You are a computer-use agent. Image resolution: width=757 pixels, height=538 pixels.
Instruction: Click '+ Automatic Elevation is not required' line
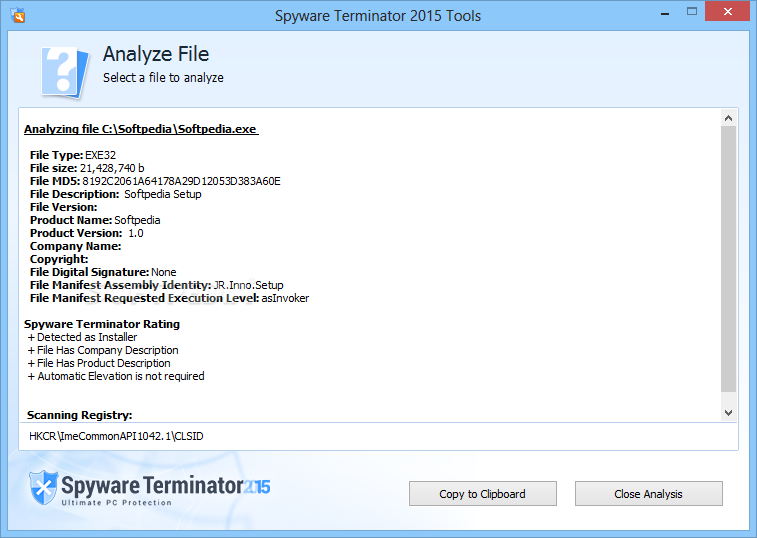(116, 376)
